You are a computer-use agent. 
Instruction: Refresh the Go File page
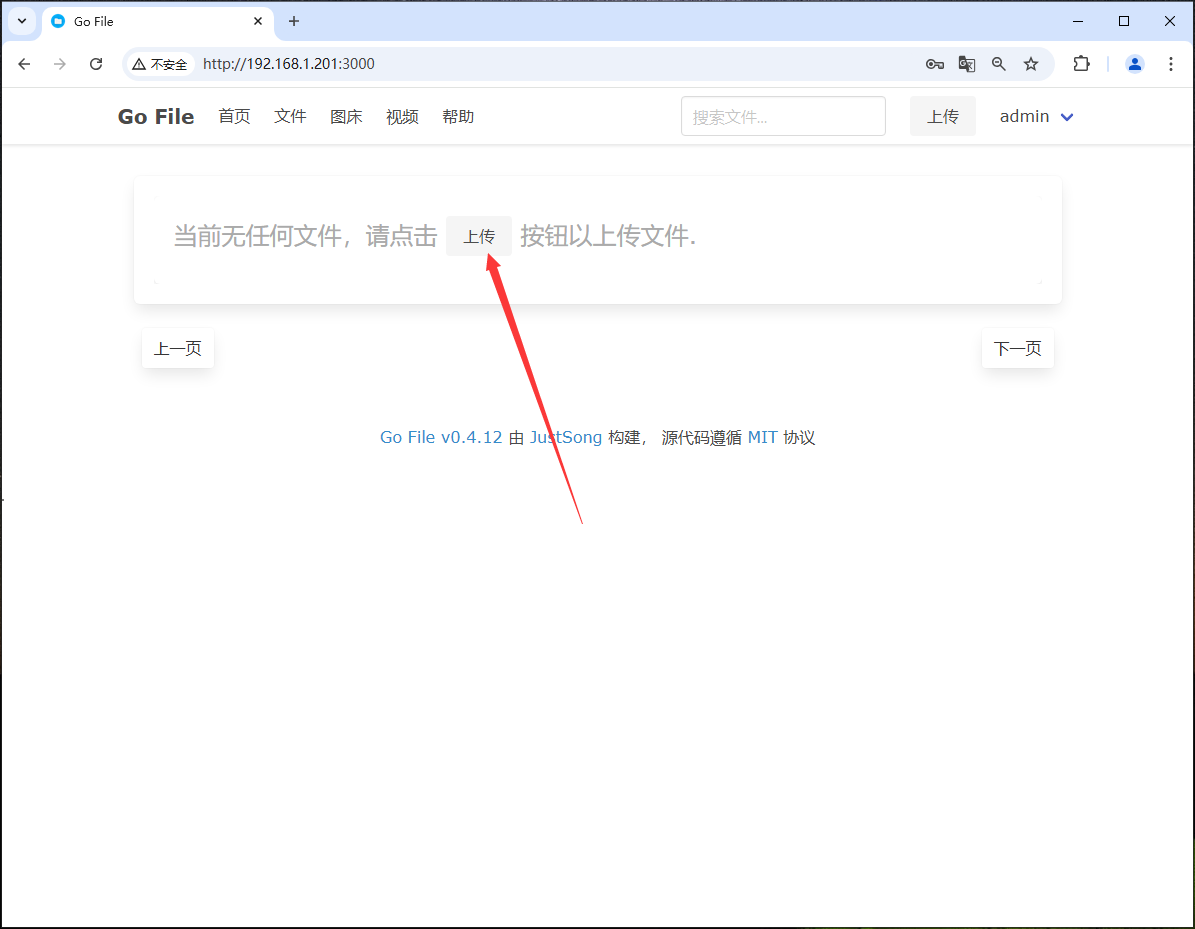coord(96,63)
